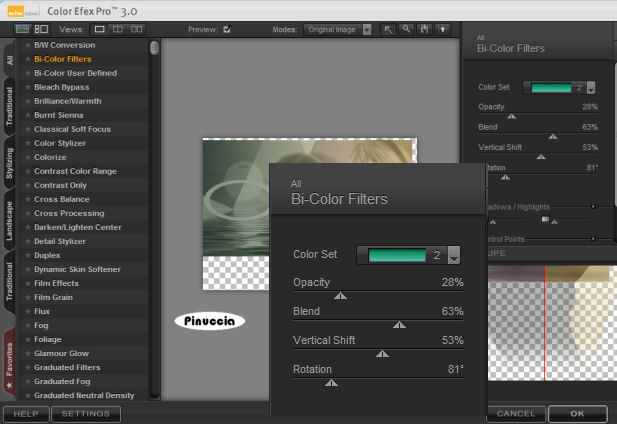
Task: Click the star beside Burnt Sienna
Action: (x=28, y=115)
